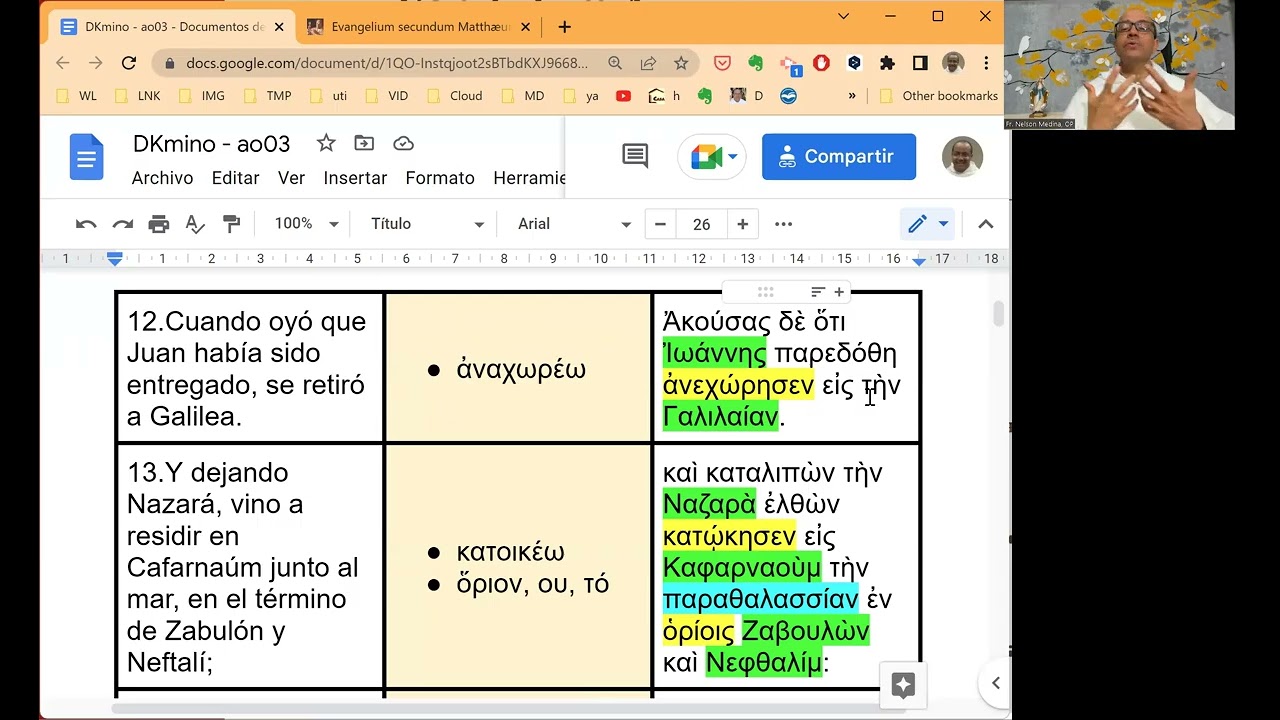Screen dimensions: 1280x720
Task: Click the Google Docs address bar URL
Action: [387, 63]
